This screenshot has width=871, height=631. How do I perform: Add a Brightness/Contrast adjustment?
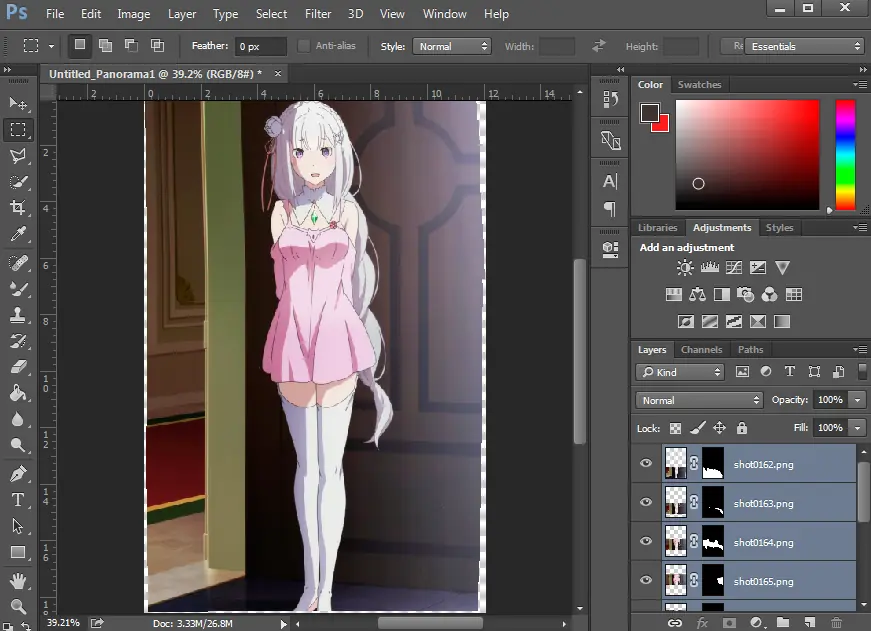tap(685, 268)
